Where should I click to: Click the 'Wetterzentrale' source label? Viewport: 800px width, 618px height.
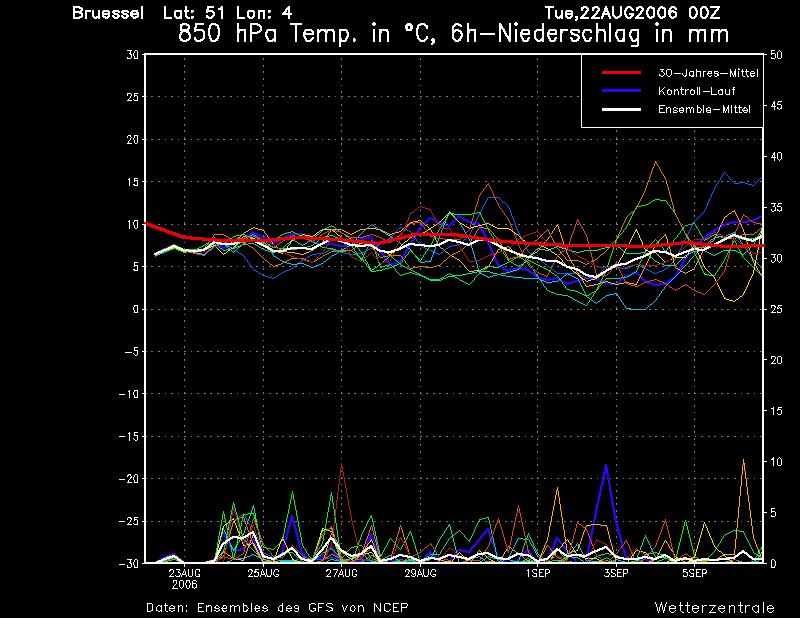[715, 608]
